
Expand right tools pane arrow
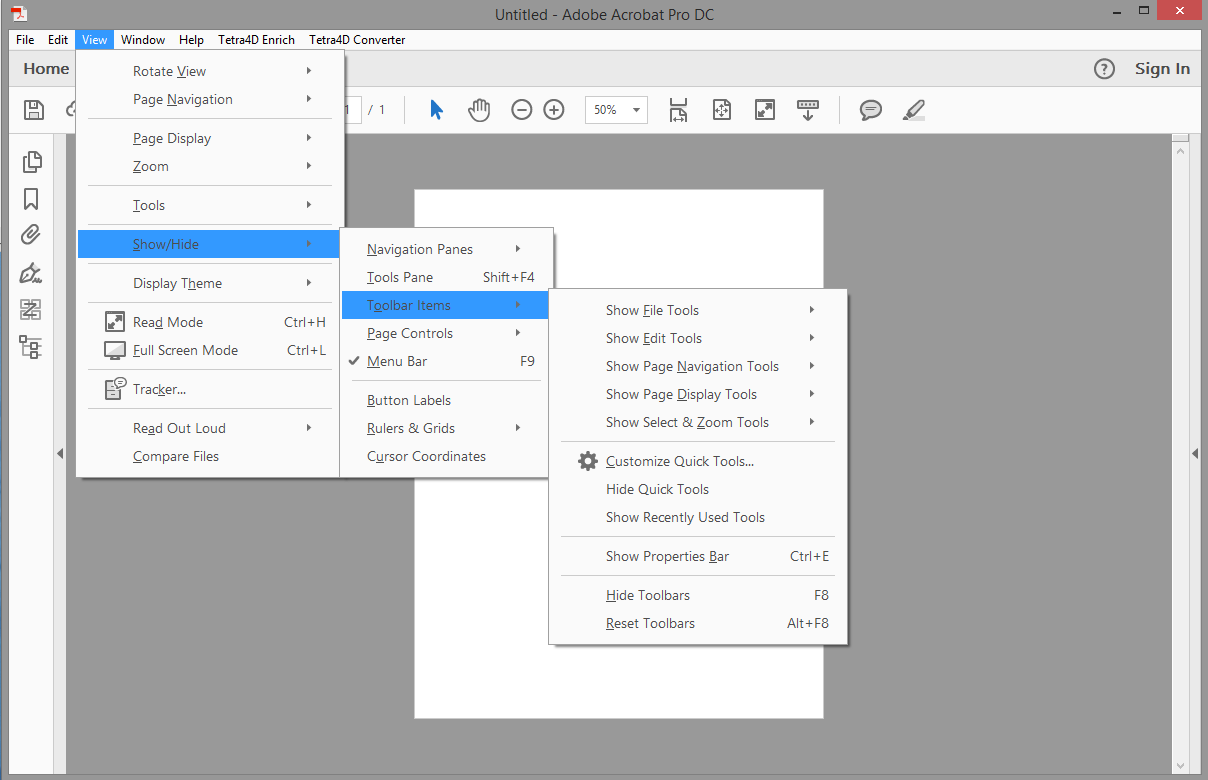pos(1195,454)
